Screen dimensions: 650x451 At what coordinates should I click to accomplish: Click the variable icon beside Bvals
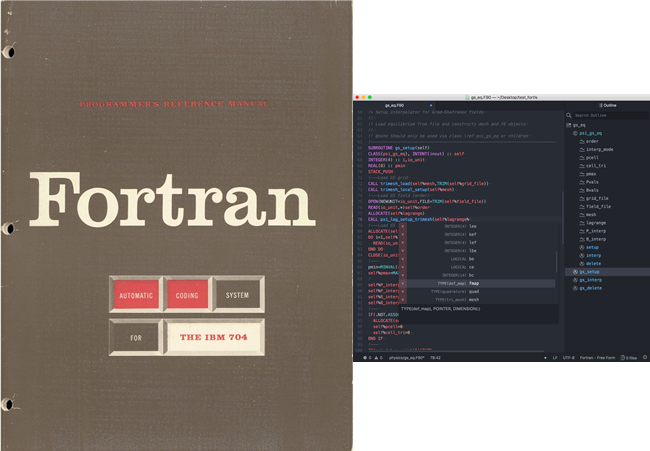pyautogui.click(x=582, y=190)
